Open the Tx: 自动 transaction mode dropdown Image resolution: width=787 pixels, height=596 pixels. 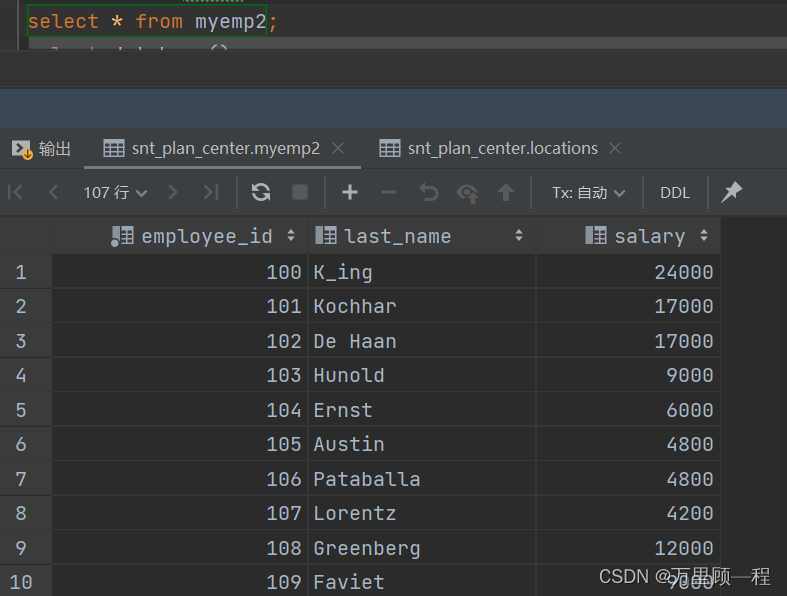[x=588, y=193]
